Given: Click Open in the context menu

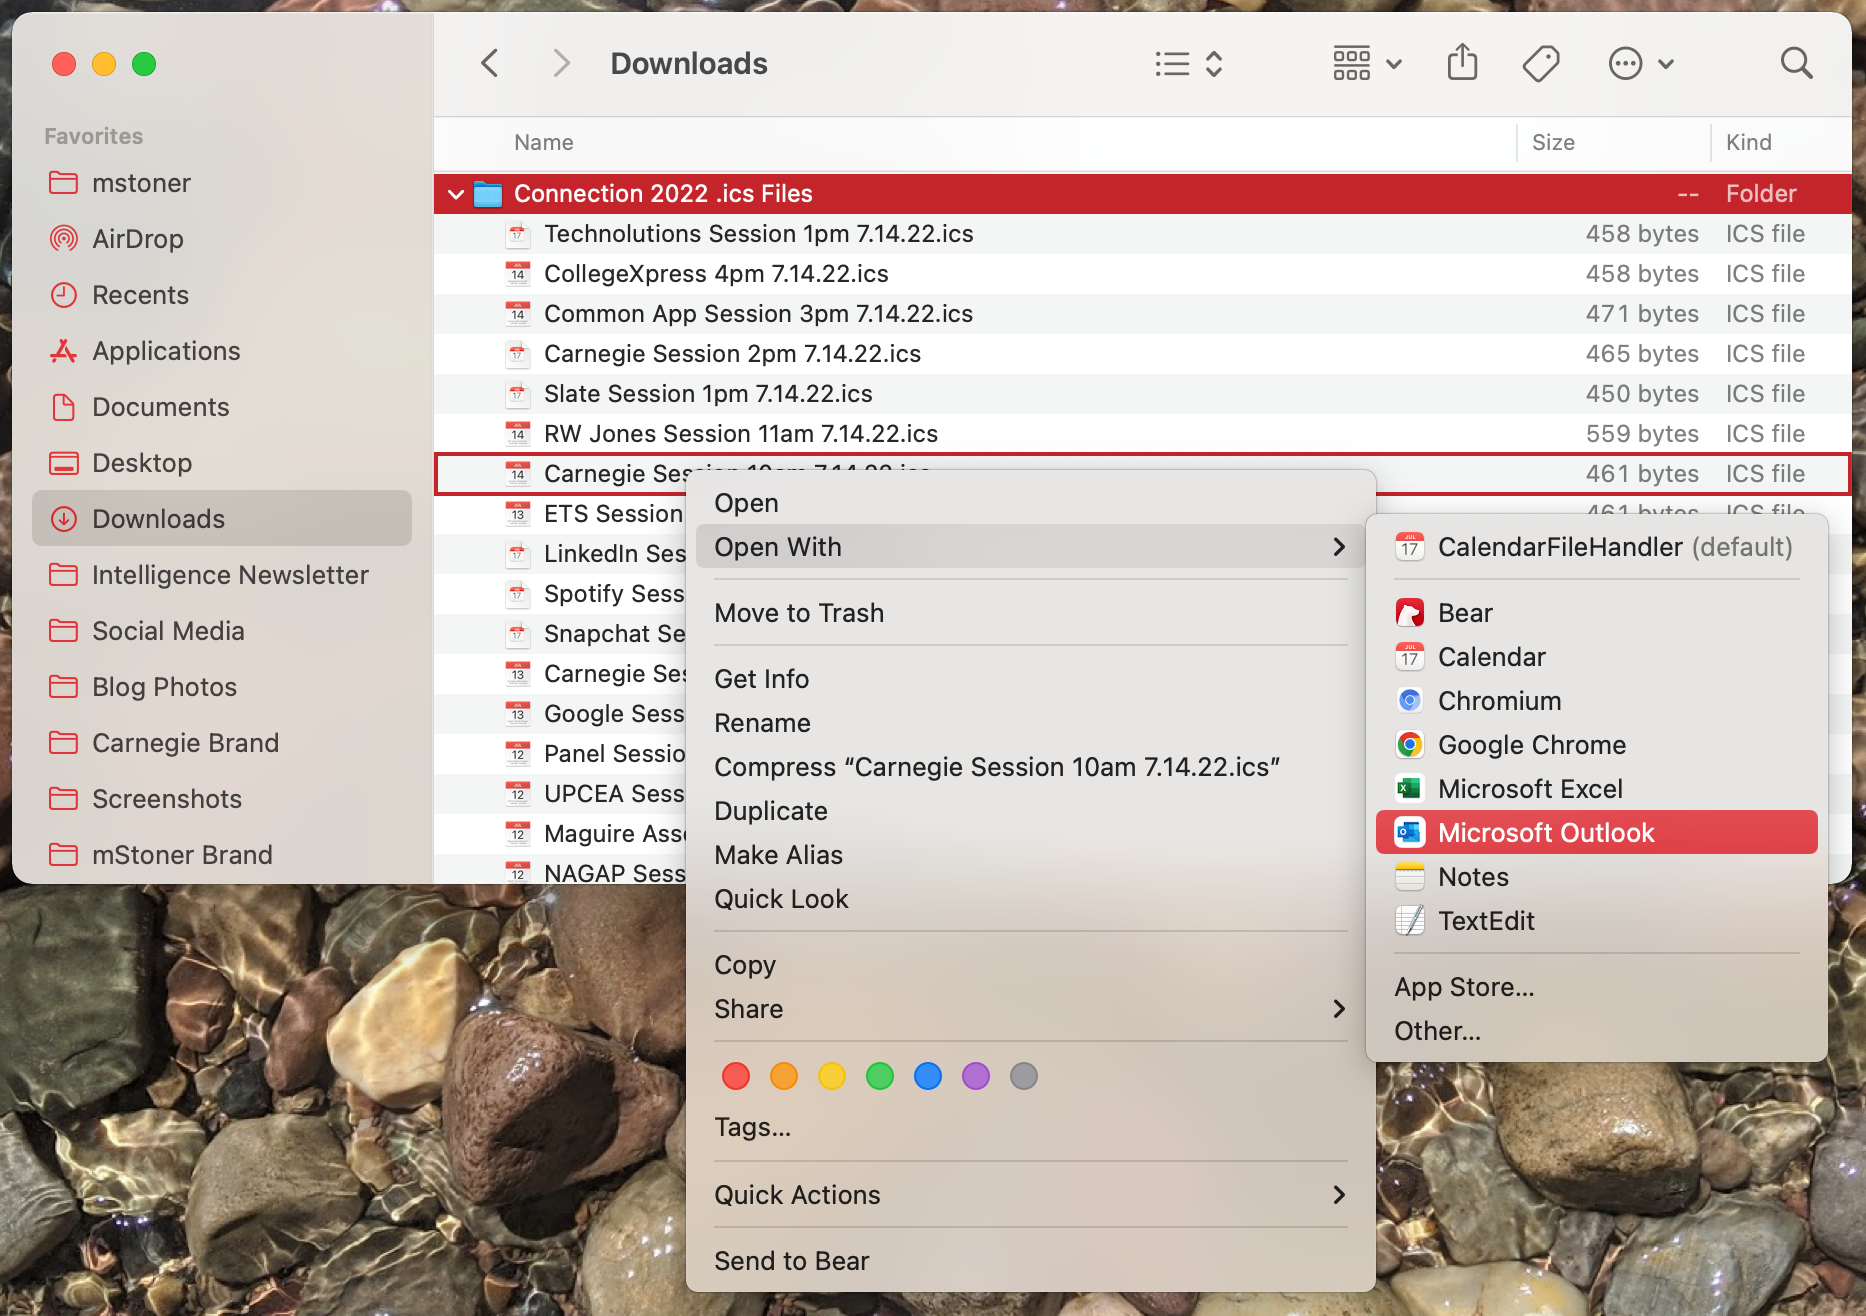Looking at the screenshot, I should 1030,503.
